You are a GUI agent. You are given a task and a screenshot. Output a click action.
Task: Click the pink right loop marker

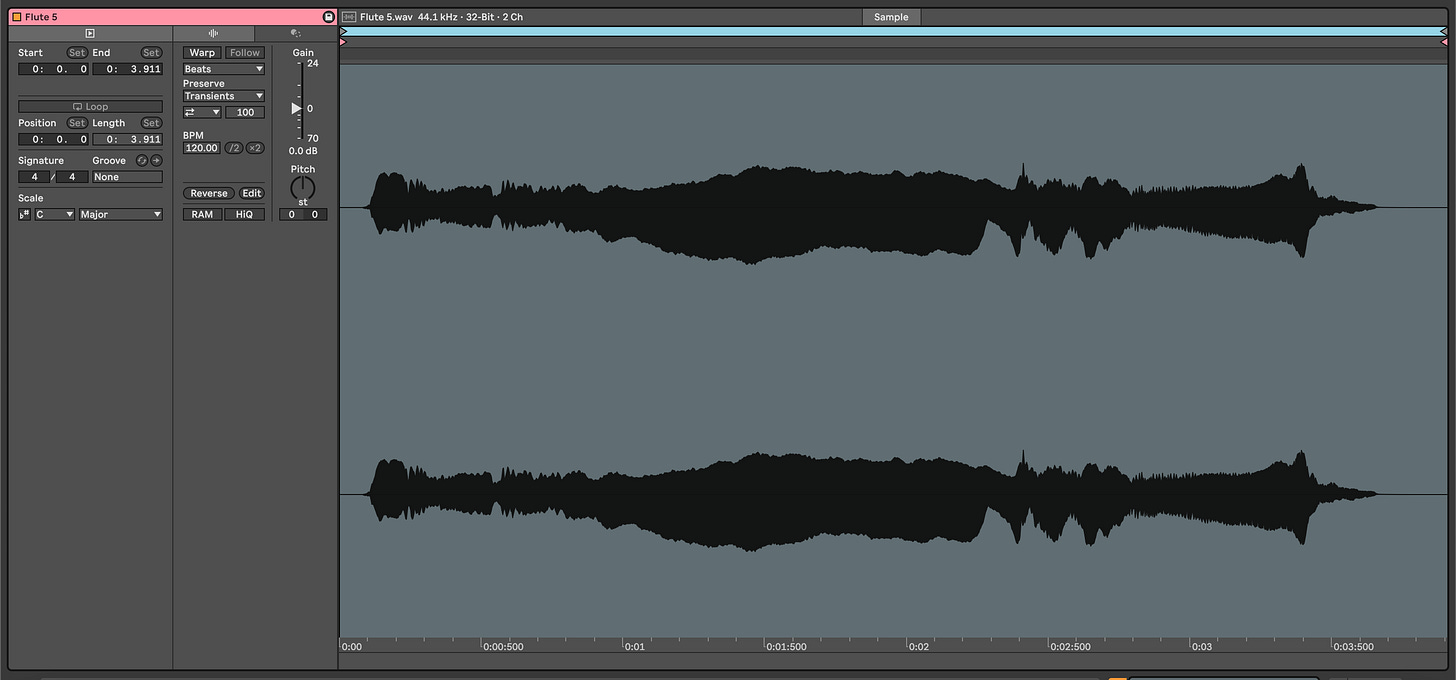(x=1444, y=42)
